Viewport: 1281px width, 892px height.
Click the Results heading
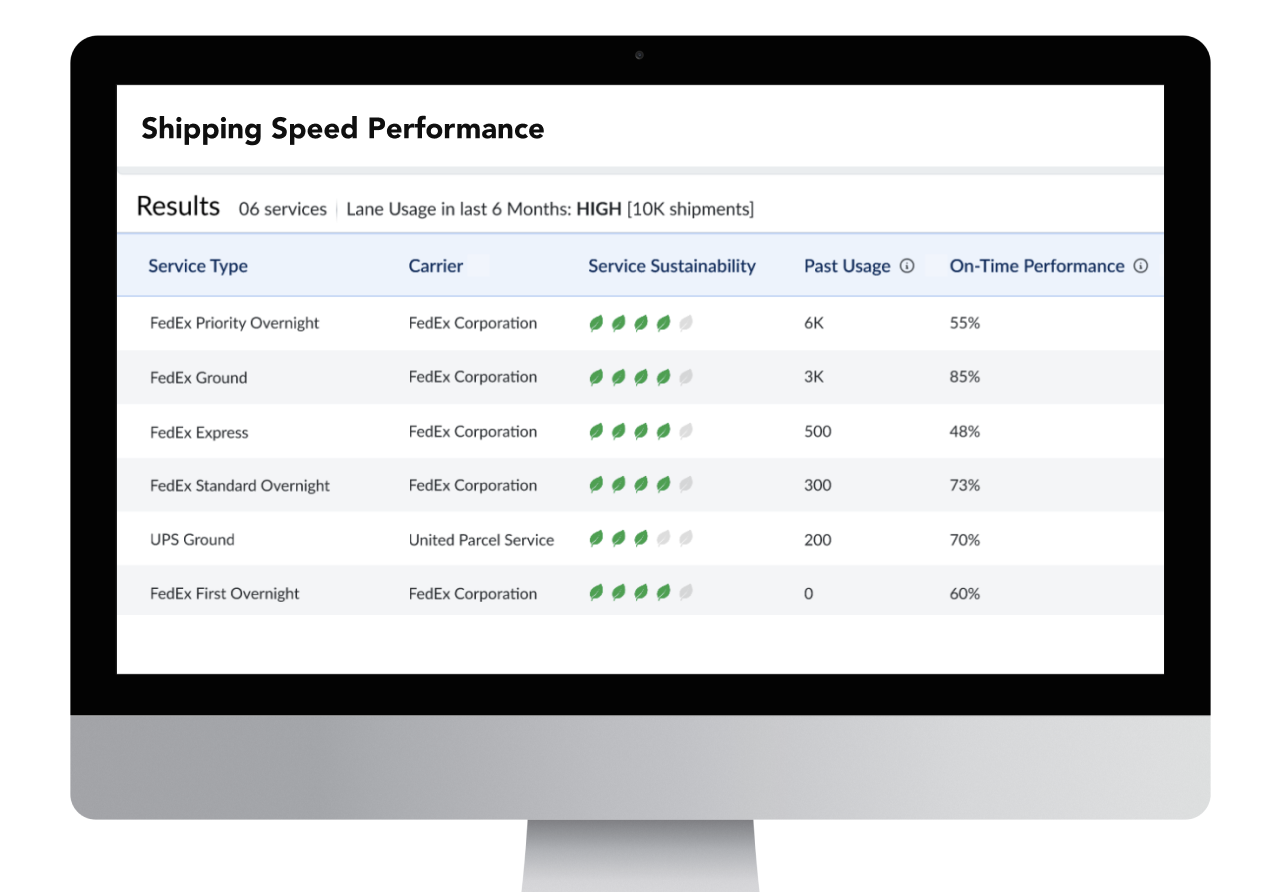click(x=178, y=206)
